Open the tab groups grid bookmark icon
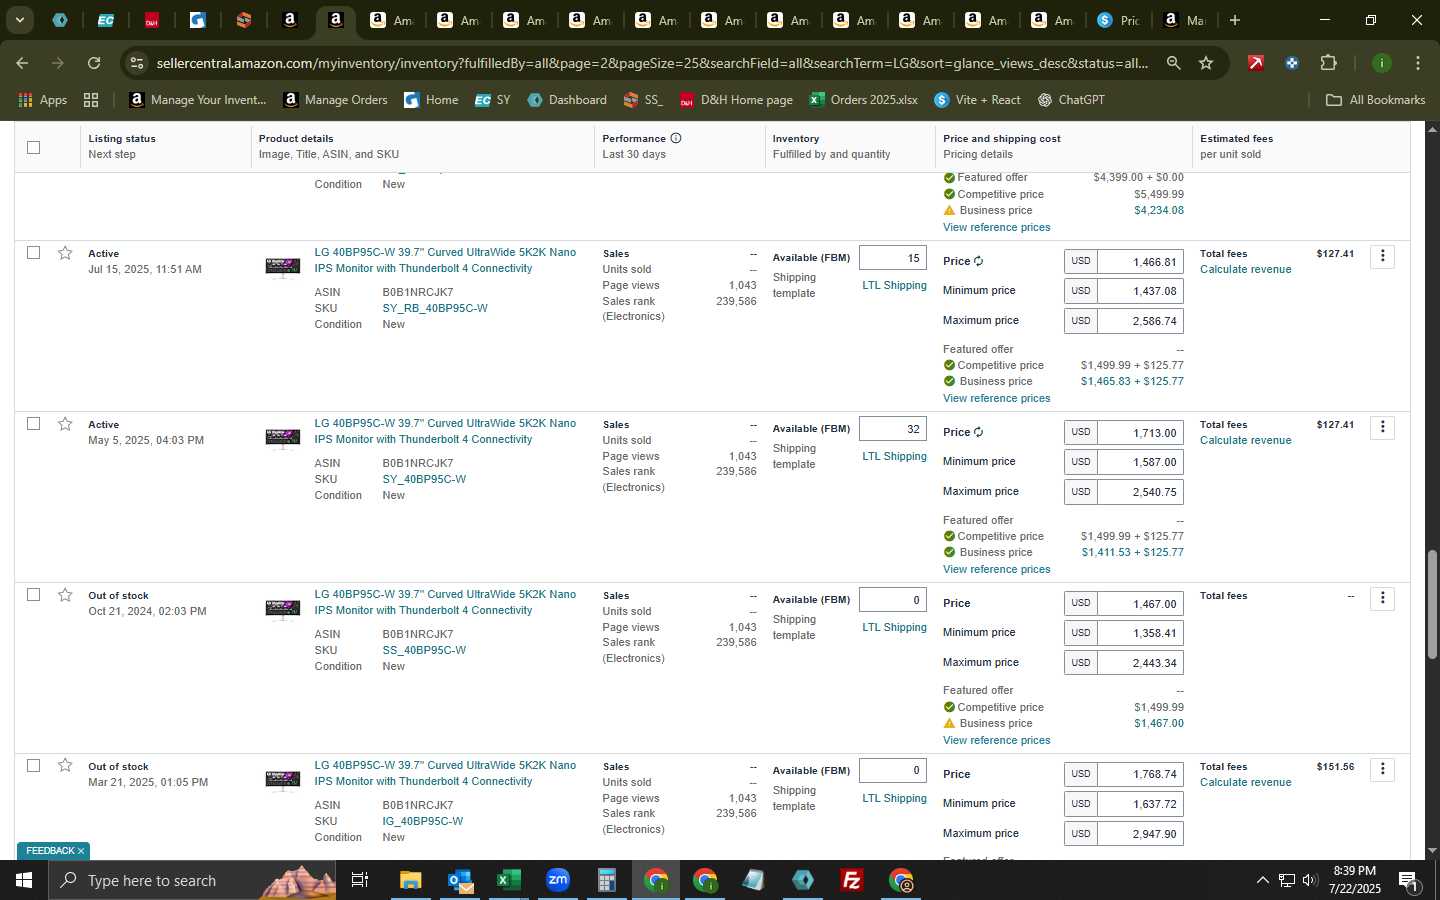Viewport: 1440px width, 900px height. (91, 100)
